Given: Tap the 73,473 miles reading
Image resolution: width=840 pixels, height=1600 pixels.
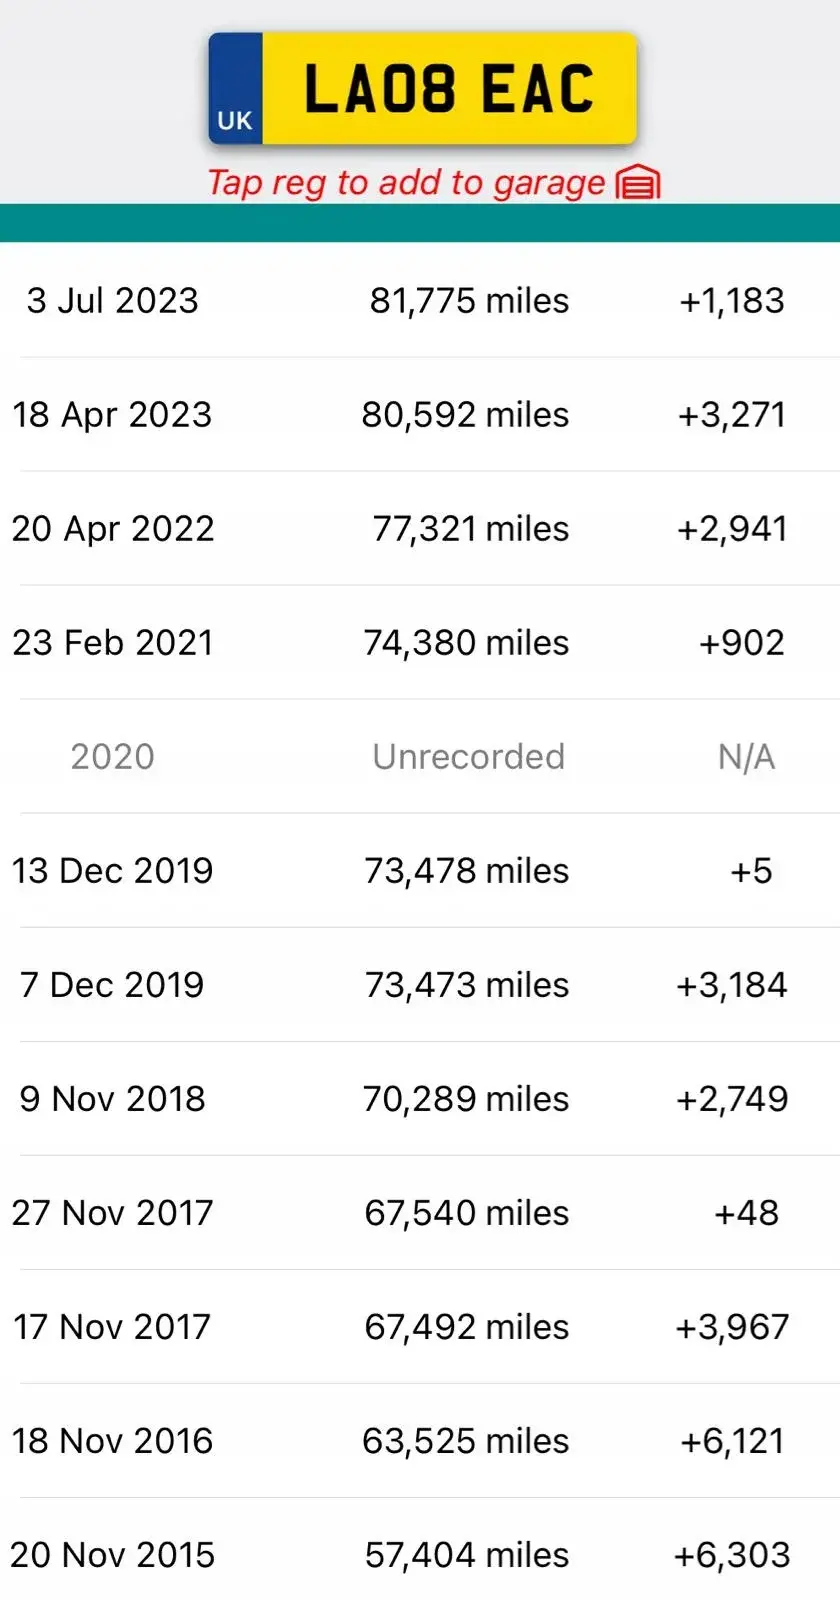Looking at the screenshot, I should coord(467,985).
